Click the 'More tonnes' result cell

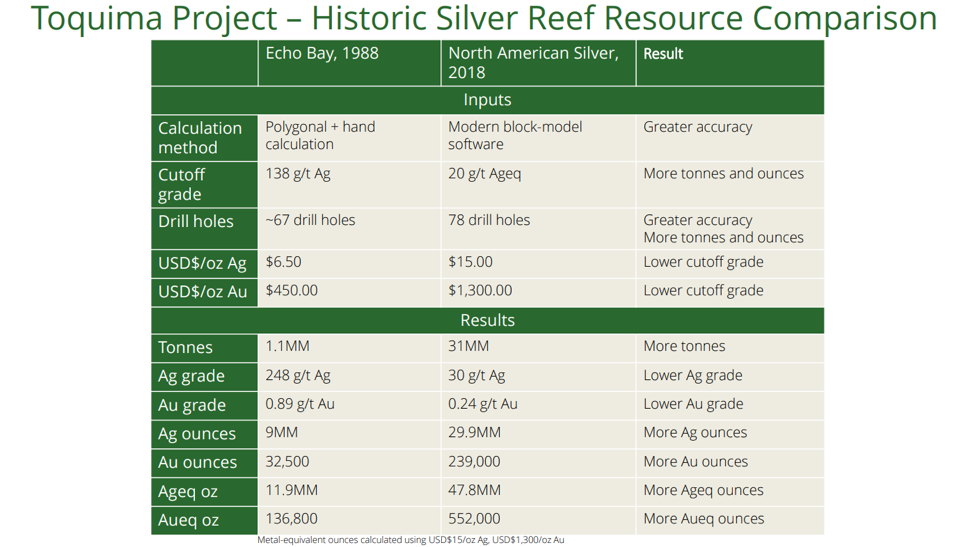(730, 348)
